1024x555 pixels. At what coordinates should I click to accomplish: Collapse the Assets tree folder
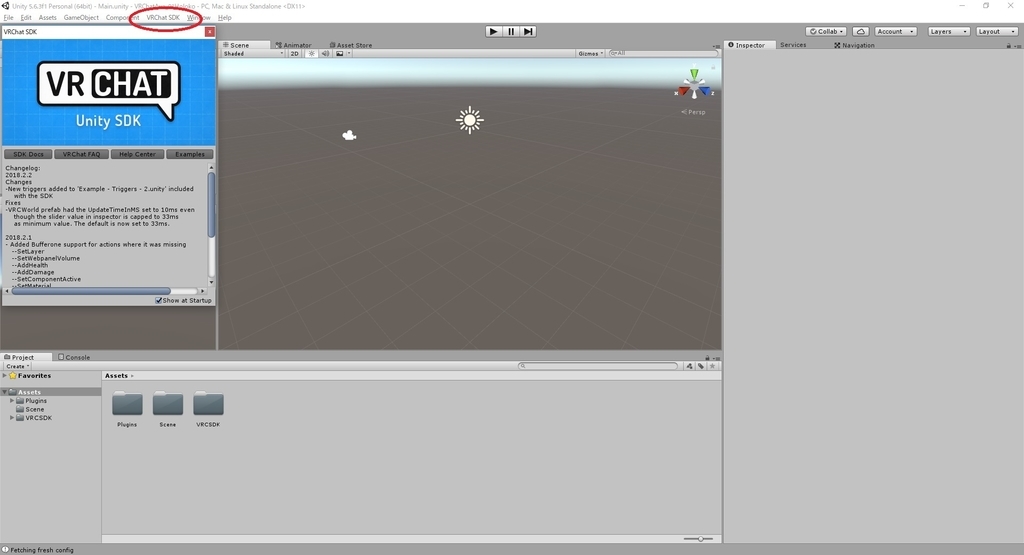[x=5, y=392]
